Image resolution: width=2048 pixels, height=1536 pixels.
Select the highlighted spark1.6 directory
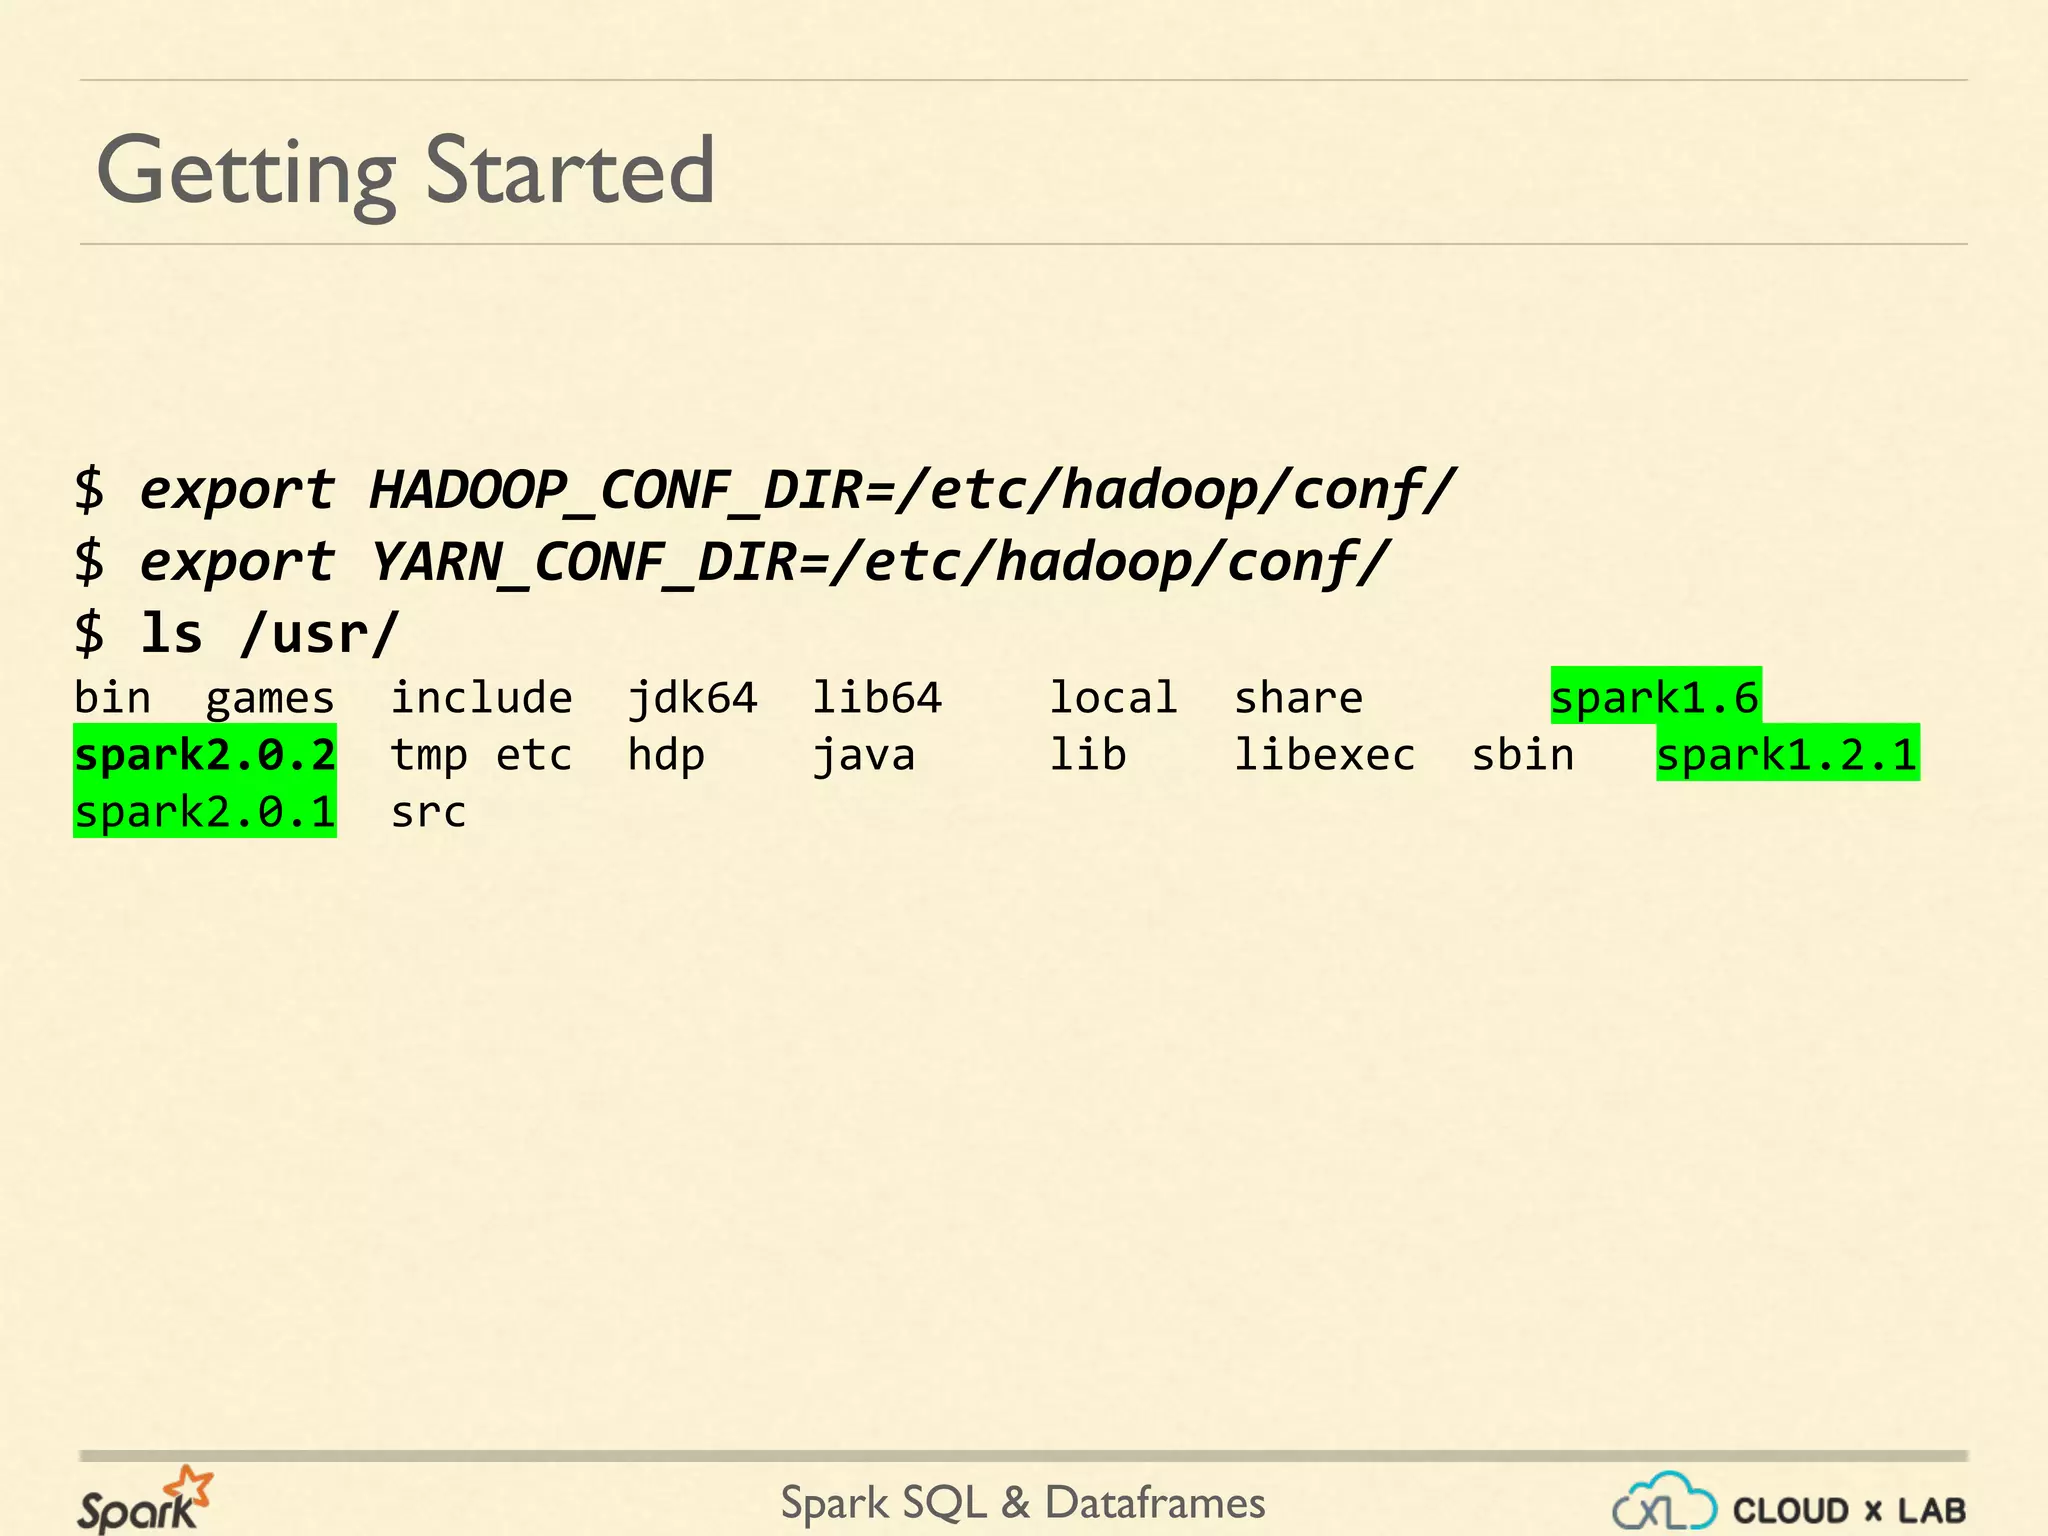coord(1655,697)
